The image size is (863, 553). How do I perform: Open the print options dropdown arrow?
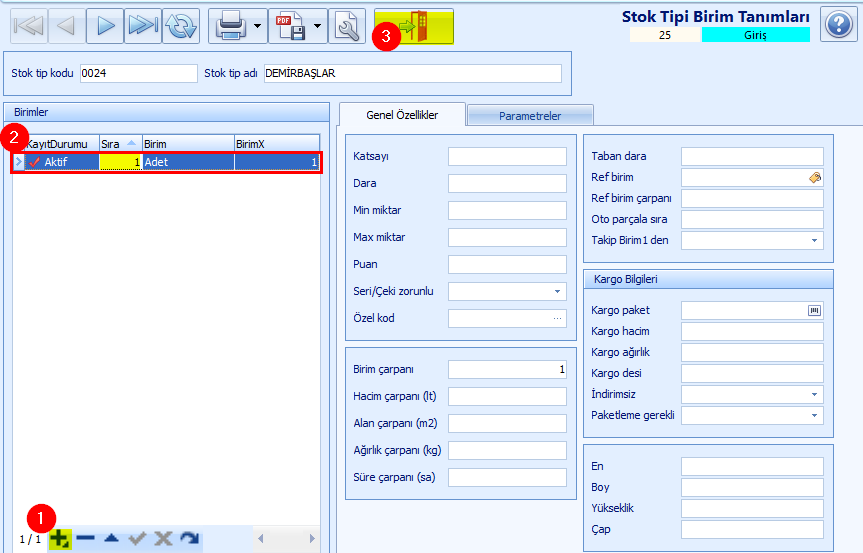point(259,27)
